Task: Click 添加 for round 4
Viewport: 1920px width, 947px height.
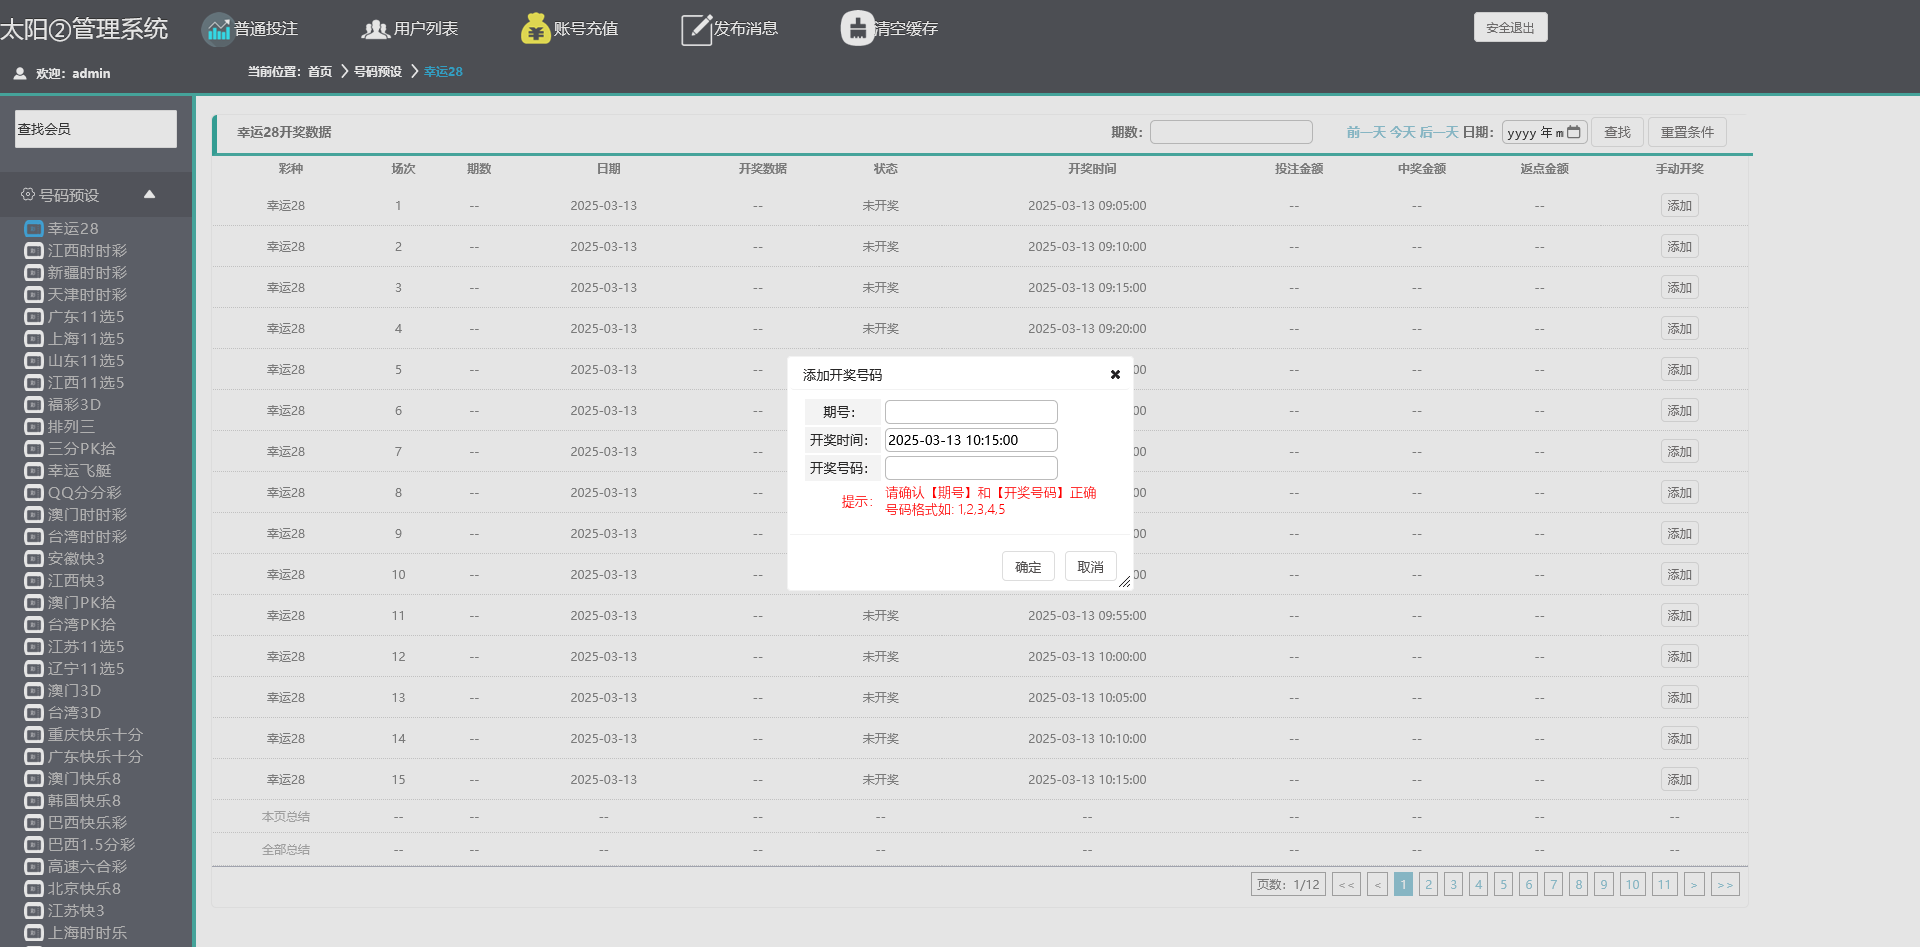Action: tap(1679, 328)
